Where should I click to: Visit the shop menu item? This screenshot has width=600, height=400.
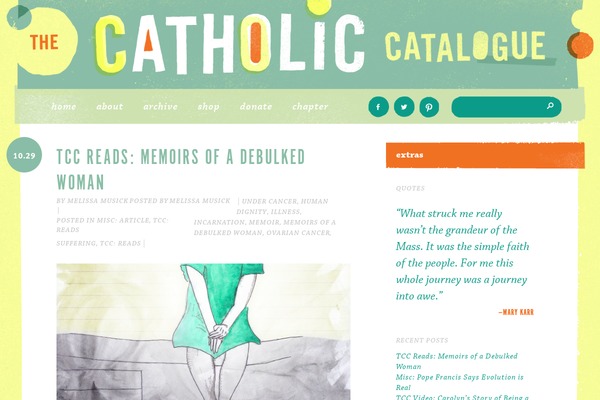point(209,107)
